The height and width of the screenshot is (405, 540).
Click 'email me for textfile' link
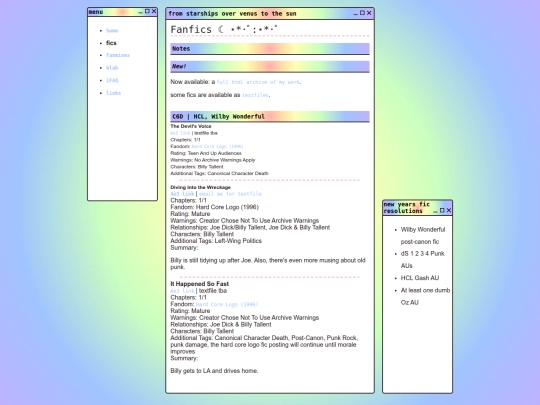230,194
